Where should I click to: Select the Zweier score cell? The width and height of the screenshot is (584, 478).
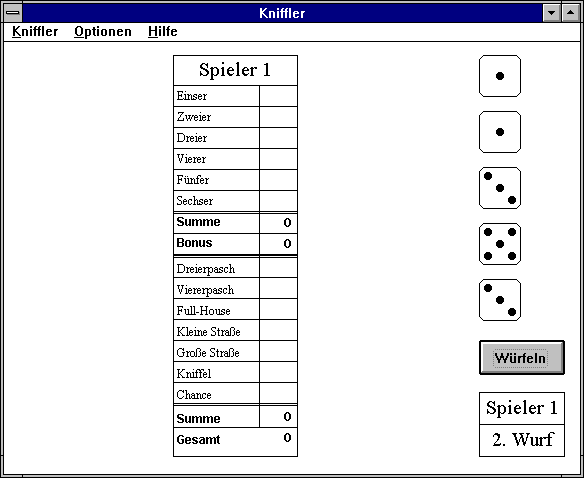coord(278,117)
